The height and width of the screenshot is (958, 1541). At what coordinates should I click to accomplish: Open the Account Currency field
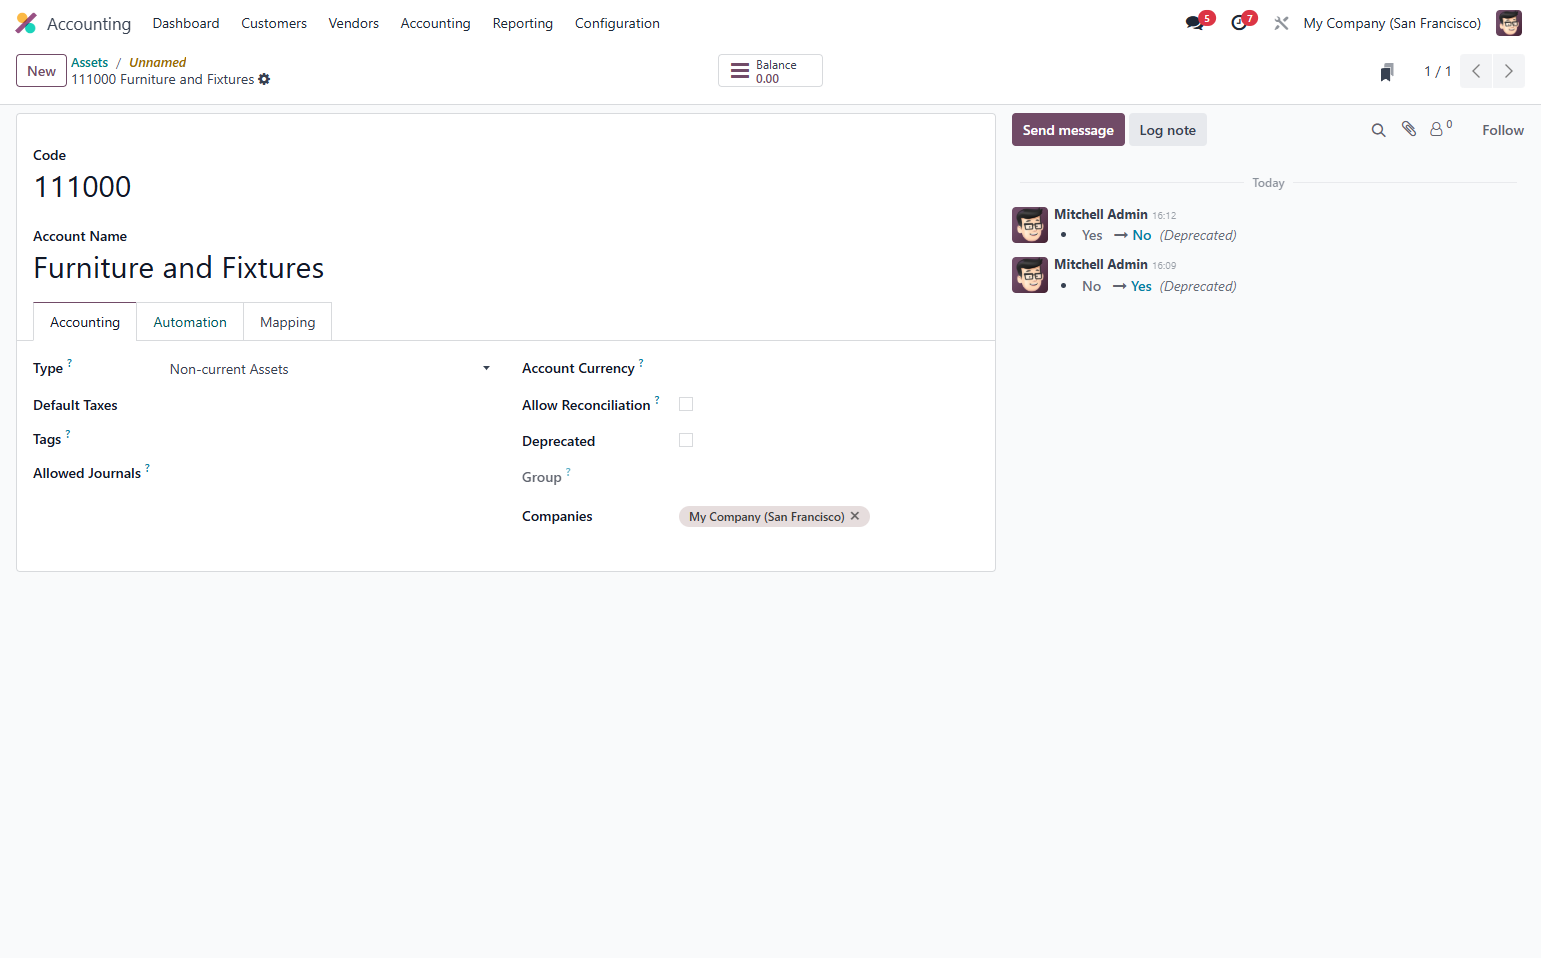tap(828, 368)
